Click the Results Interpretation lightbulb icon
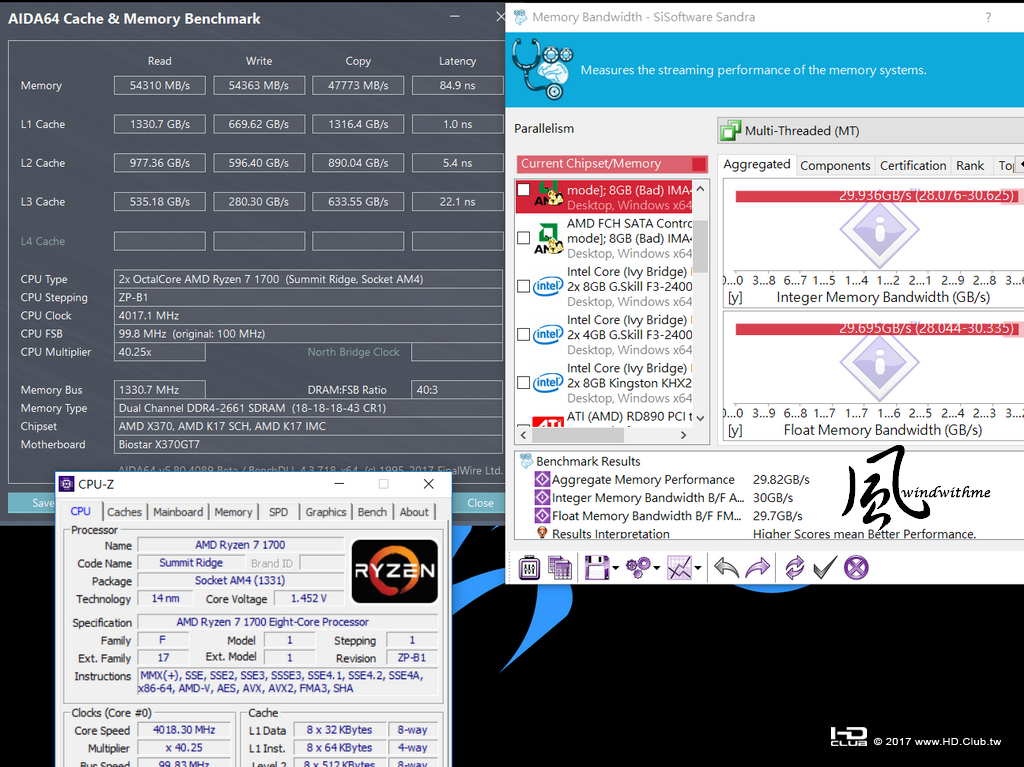Viewport: 1024px width, 767px height. tap(542, 533)
